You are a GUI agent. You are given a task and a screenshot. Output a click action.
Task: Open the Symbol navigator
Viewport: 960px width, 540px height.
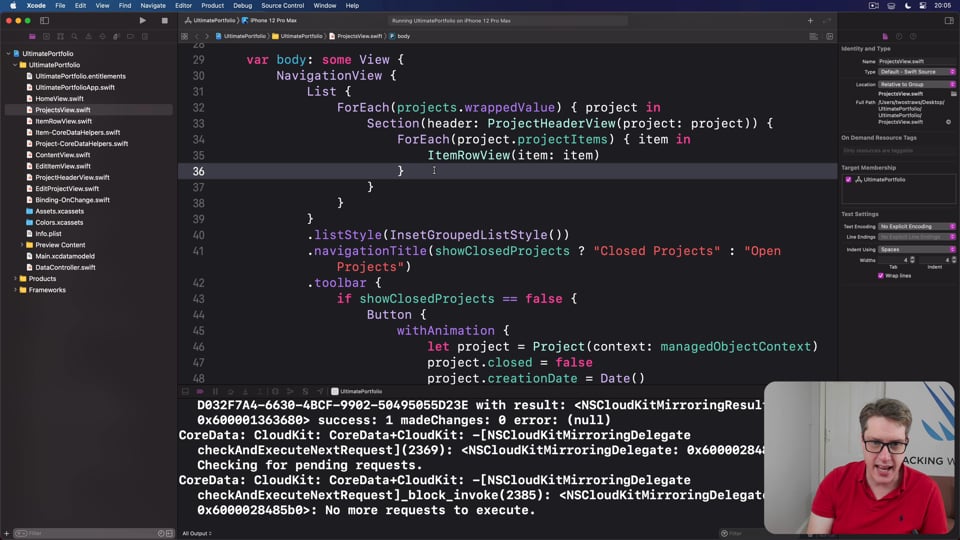pyautogui.click(x=60, y=36)
